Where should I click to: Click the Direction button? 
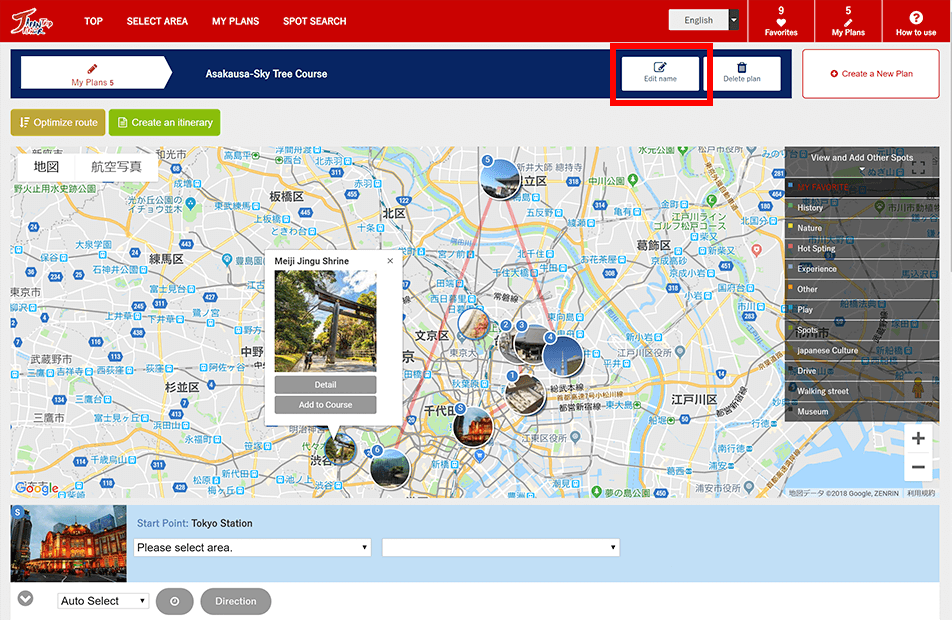tap(236, 601)
